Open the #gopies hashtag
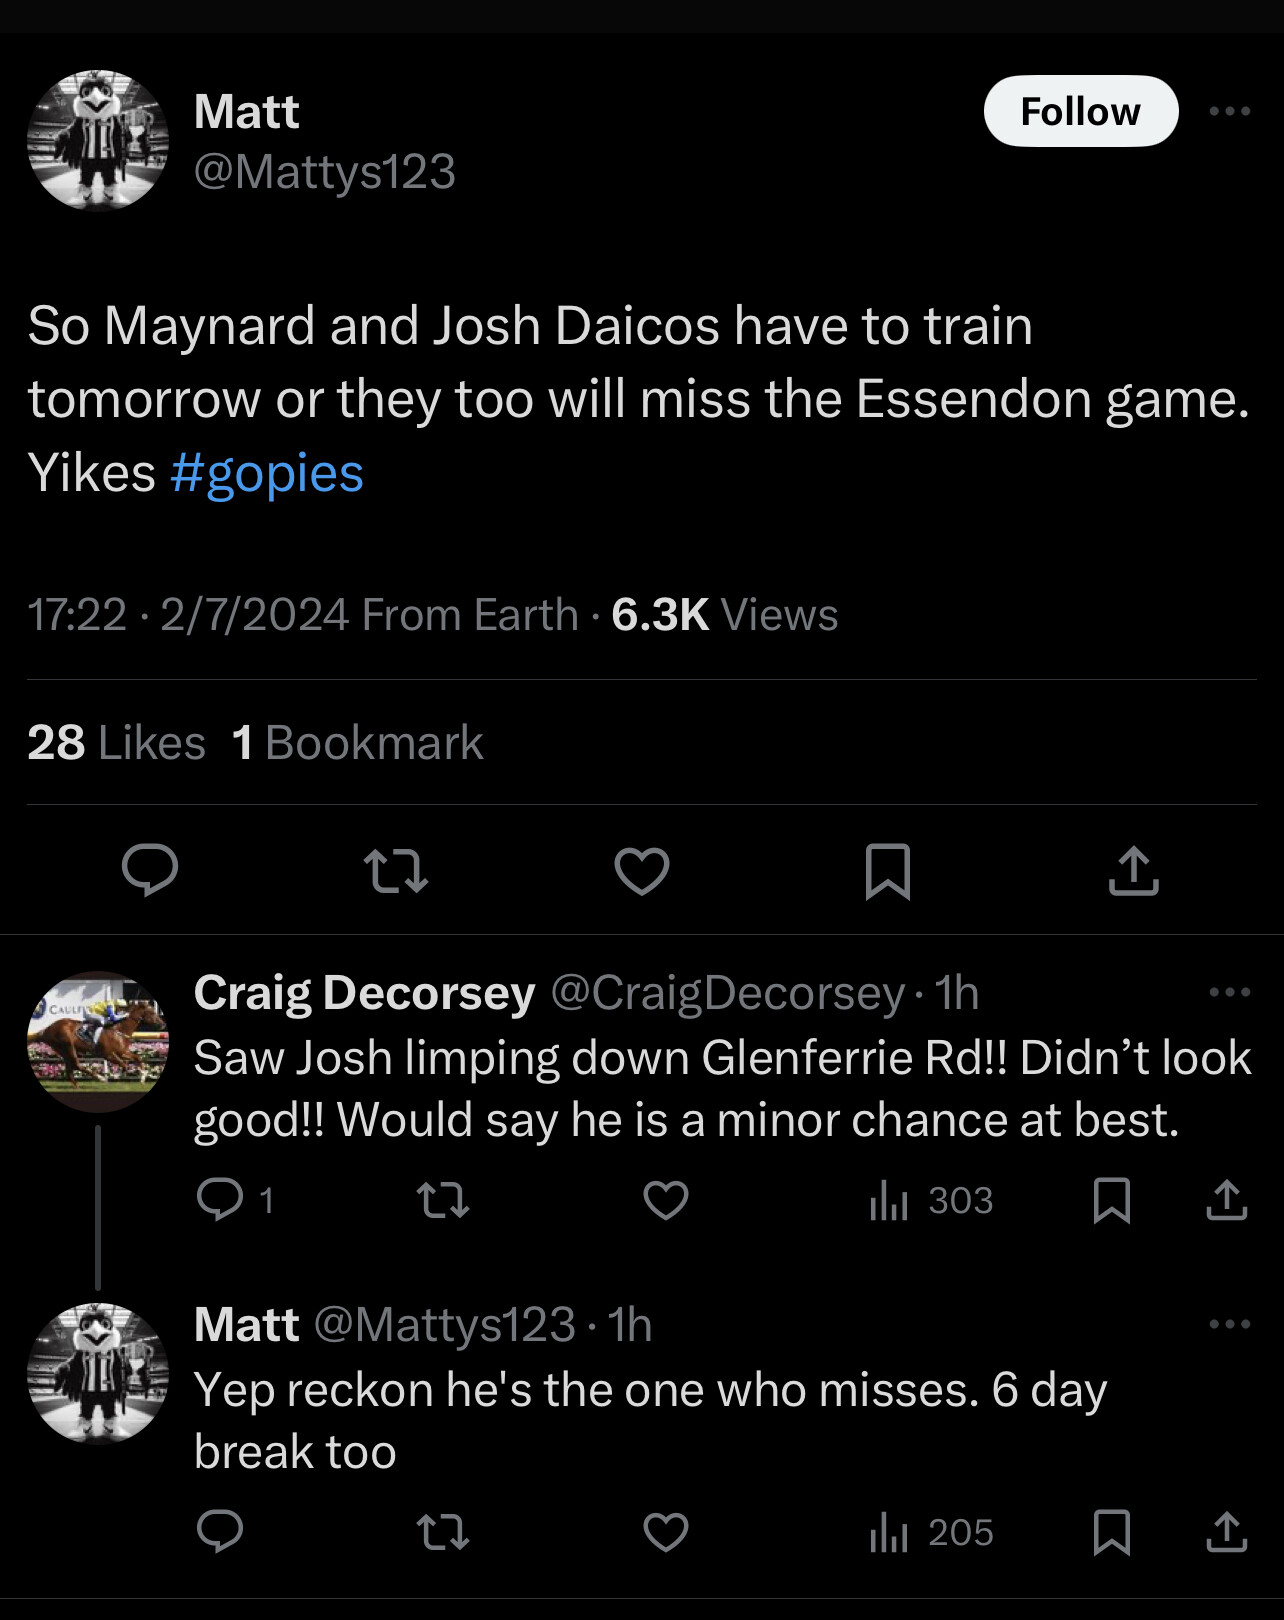Viewport: 1284px width, 1620px height. pyautogui.click(x=266, y=472)
